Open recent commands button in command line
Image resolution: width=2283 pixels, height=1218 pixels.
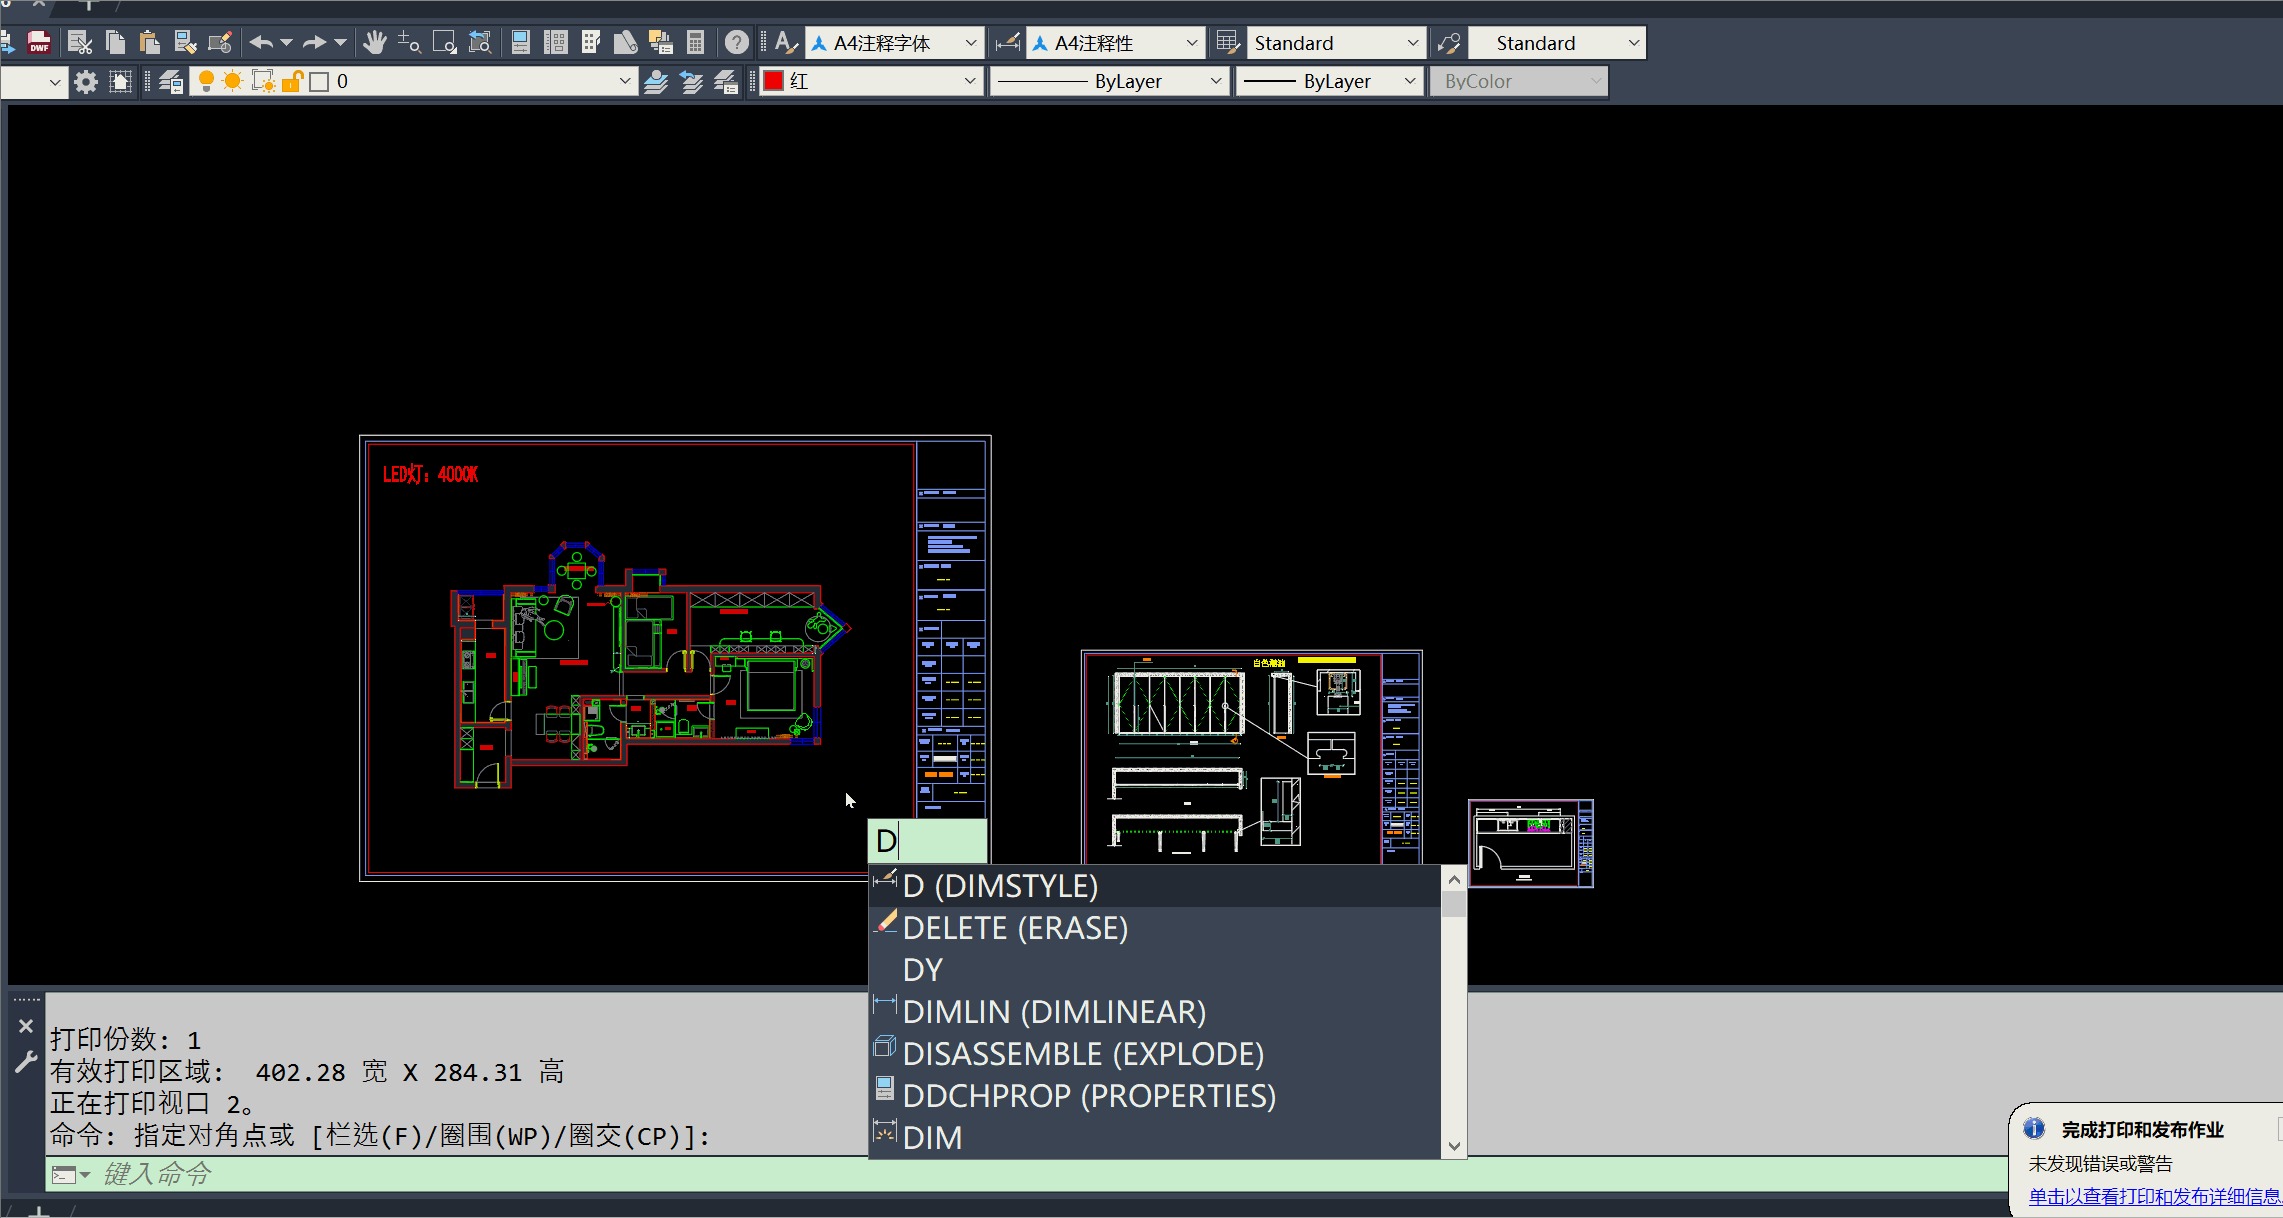tap(70, 1175)
